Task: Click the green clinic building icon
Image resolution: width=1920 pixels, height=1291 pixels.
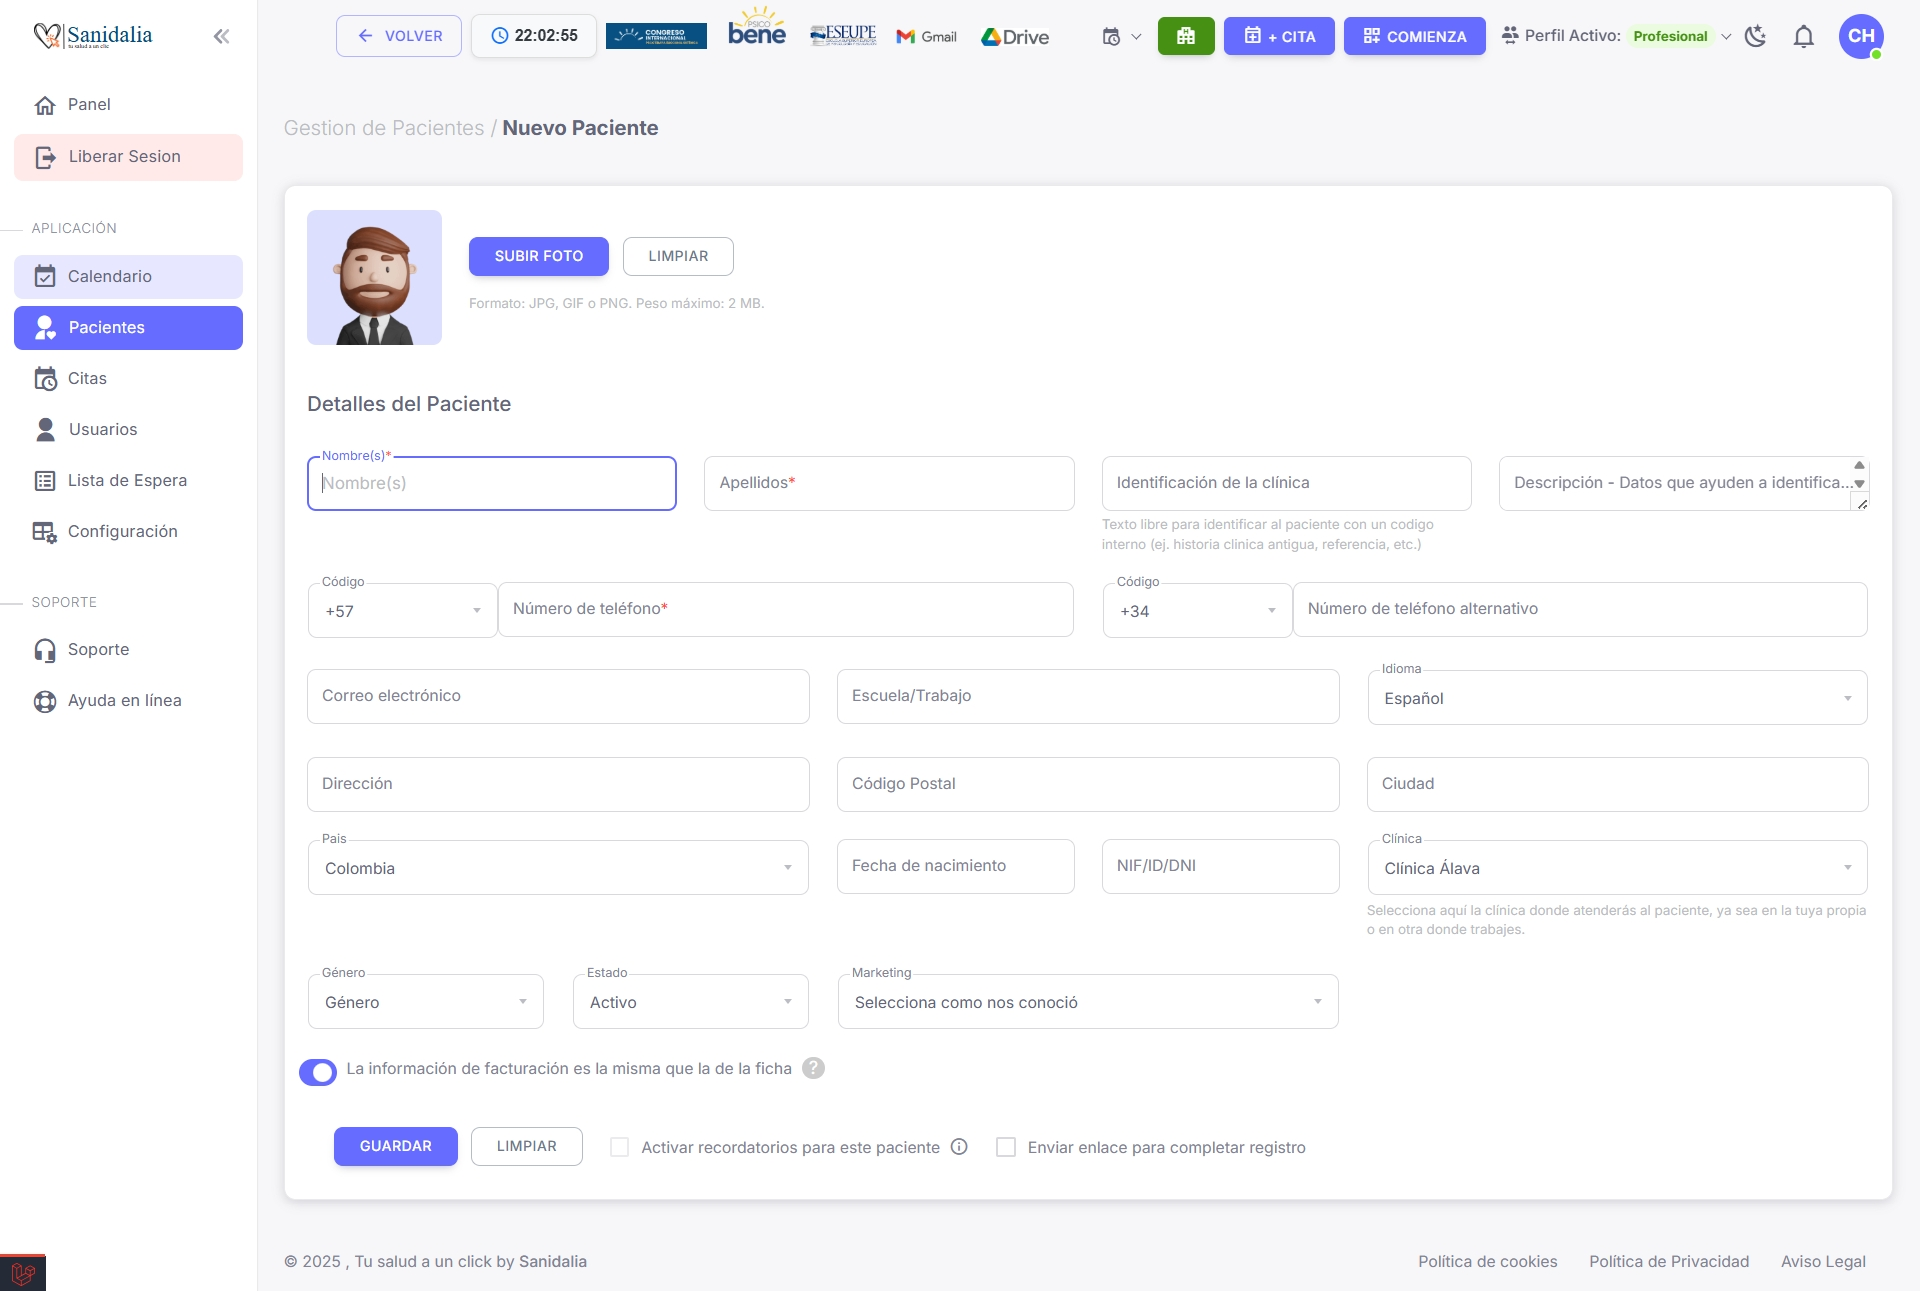Action: coord(1186,36)
